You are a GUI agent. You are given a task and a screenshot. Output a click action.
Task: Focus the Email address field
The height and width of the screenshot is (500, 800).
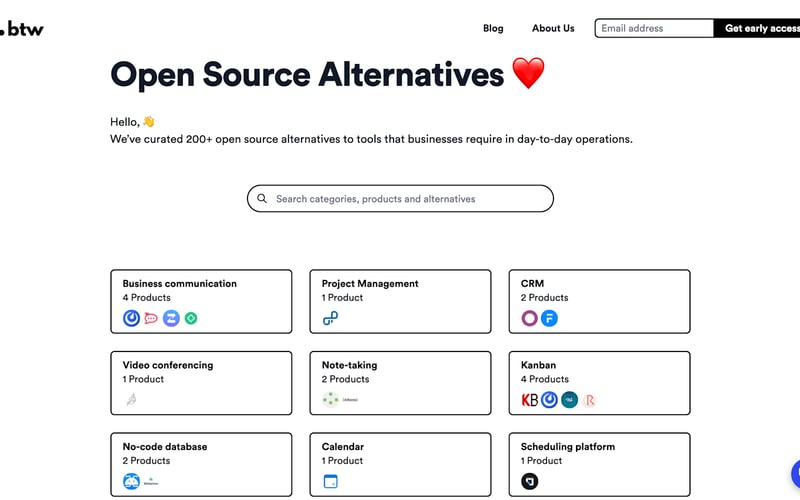coord(654,29)
